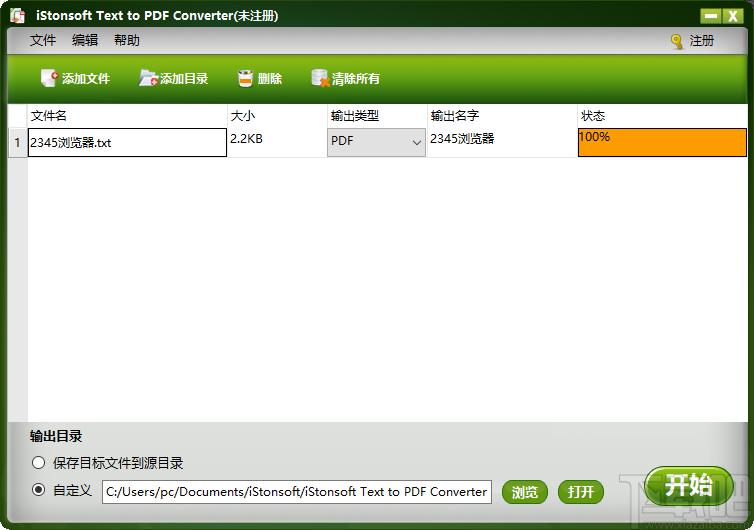Click the 打开 open button

point(580,492)
